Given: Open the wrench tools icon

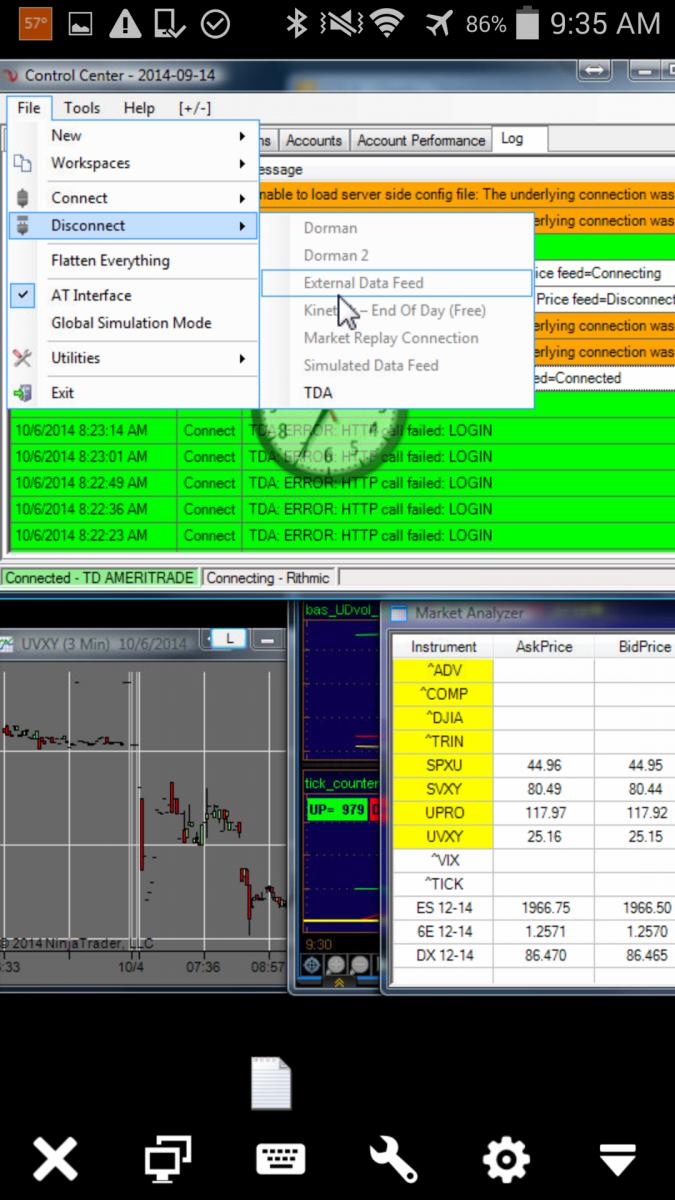Looking at the screenshot, I should (x=394, y=1160).
